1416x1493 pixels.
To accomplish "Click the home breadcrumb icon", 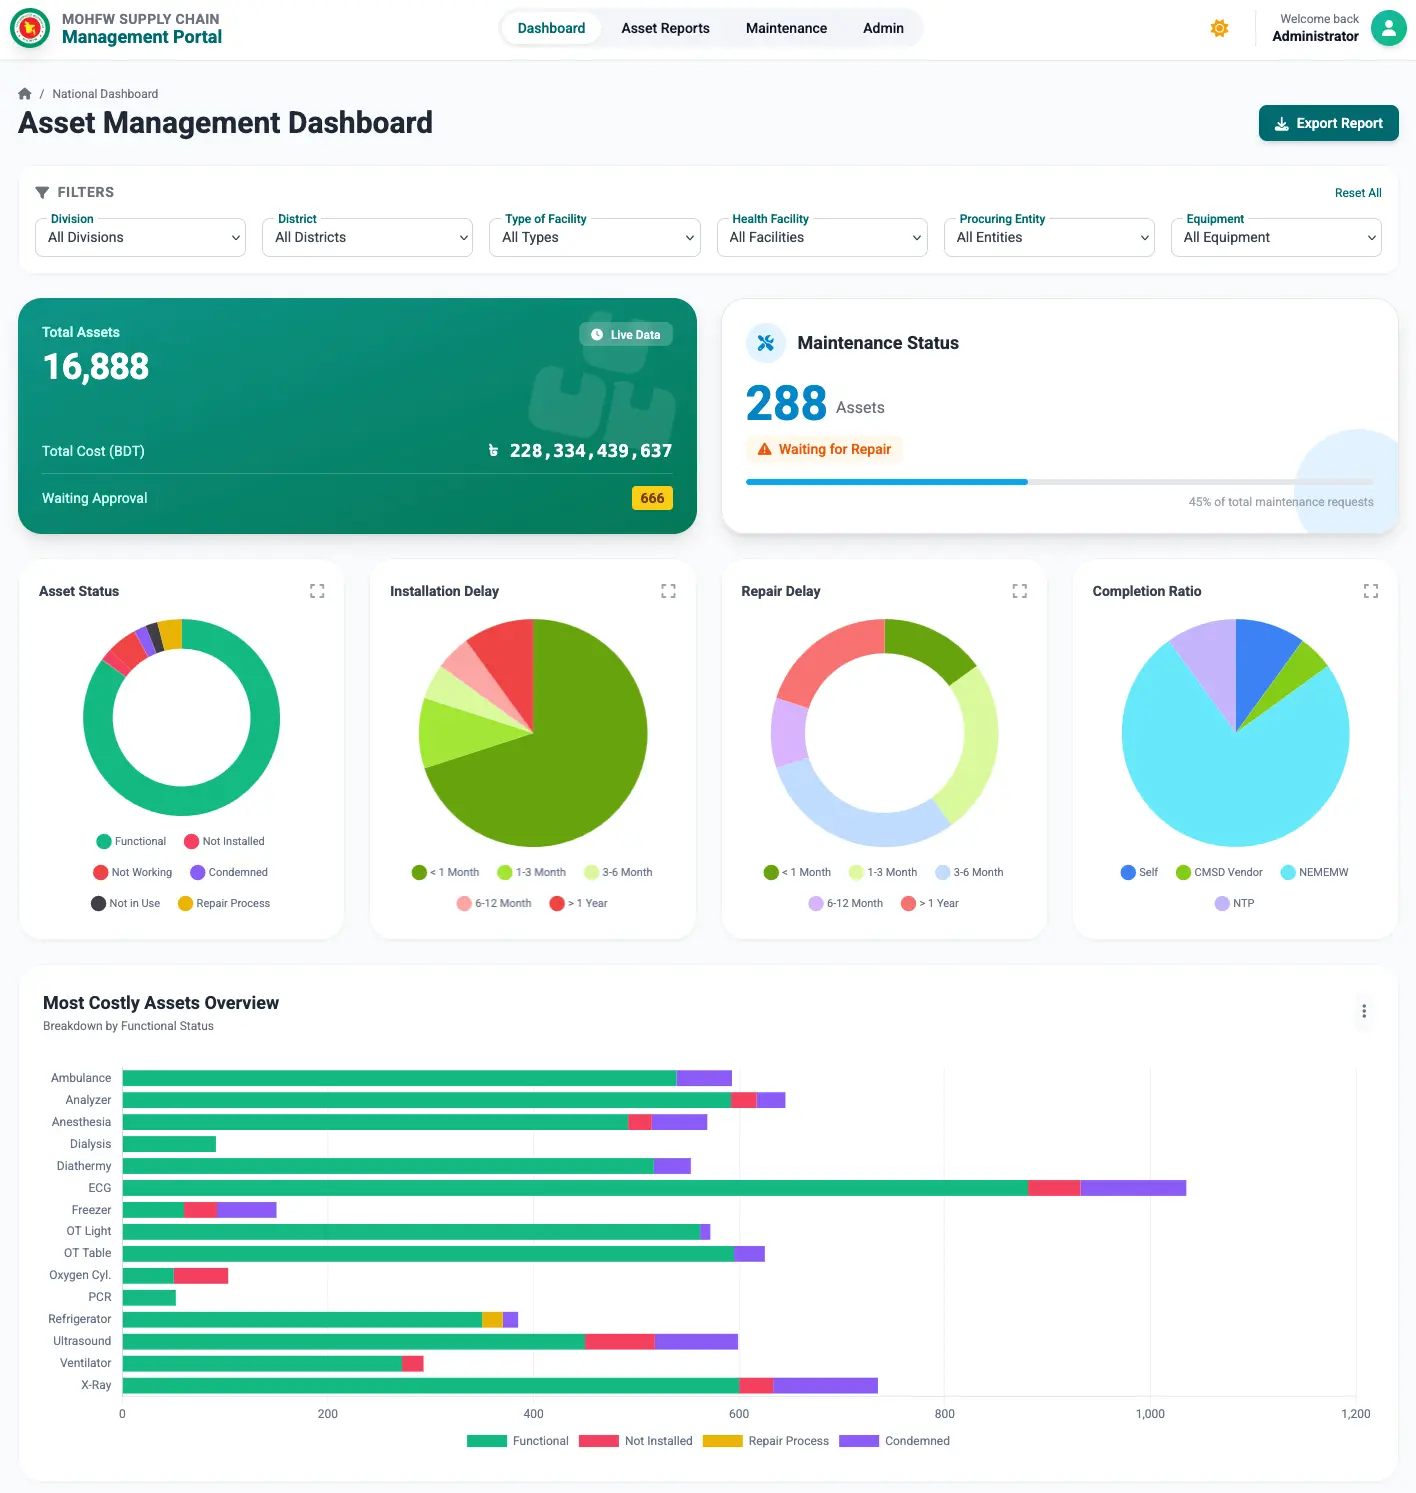I will coord(24,93).
